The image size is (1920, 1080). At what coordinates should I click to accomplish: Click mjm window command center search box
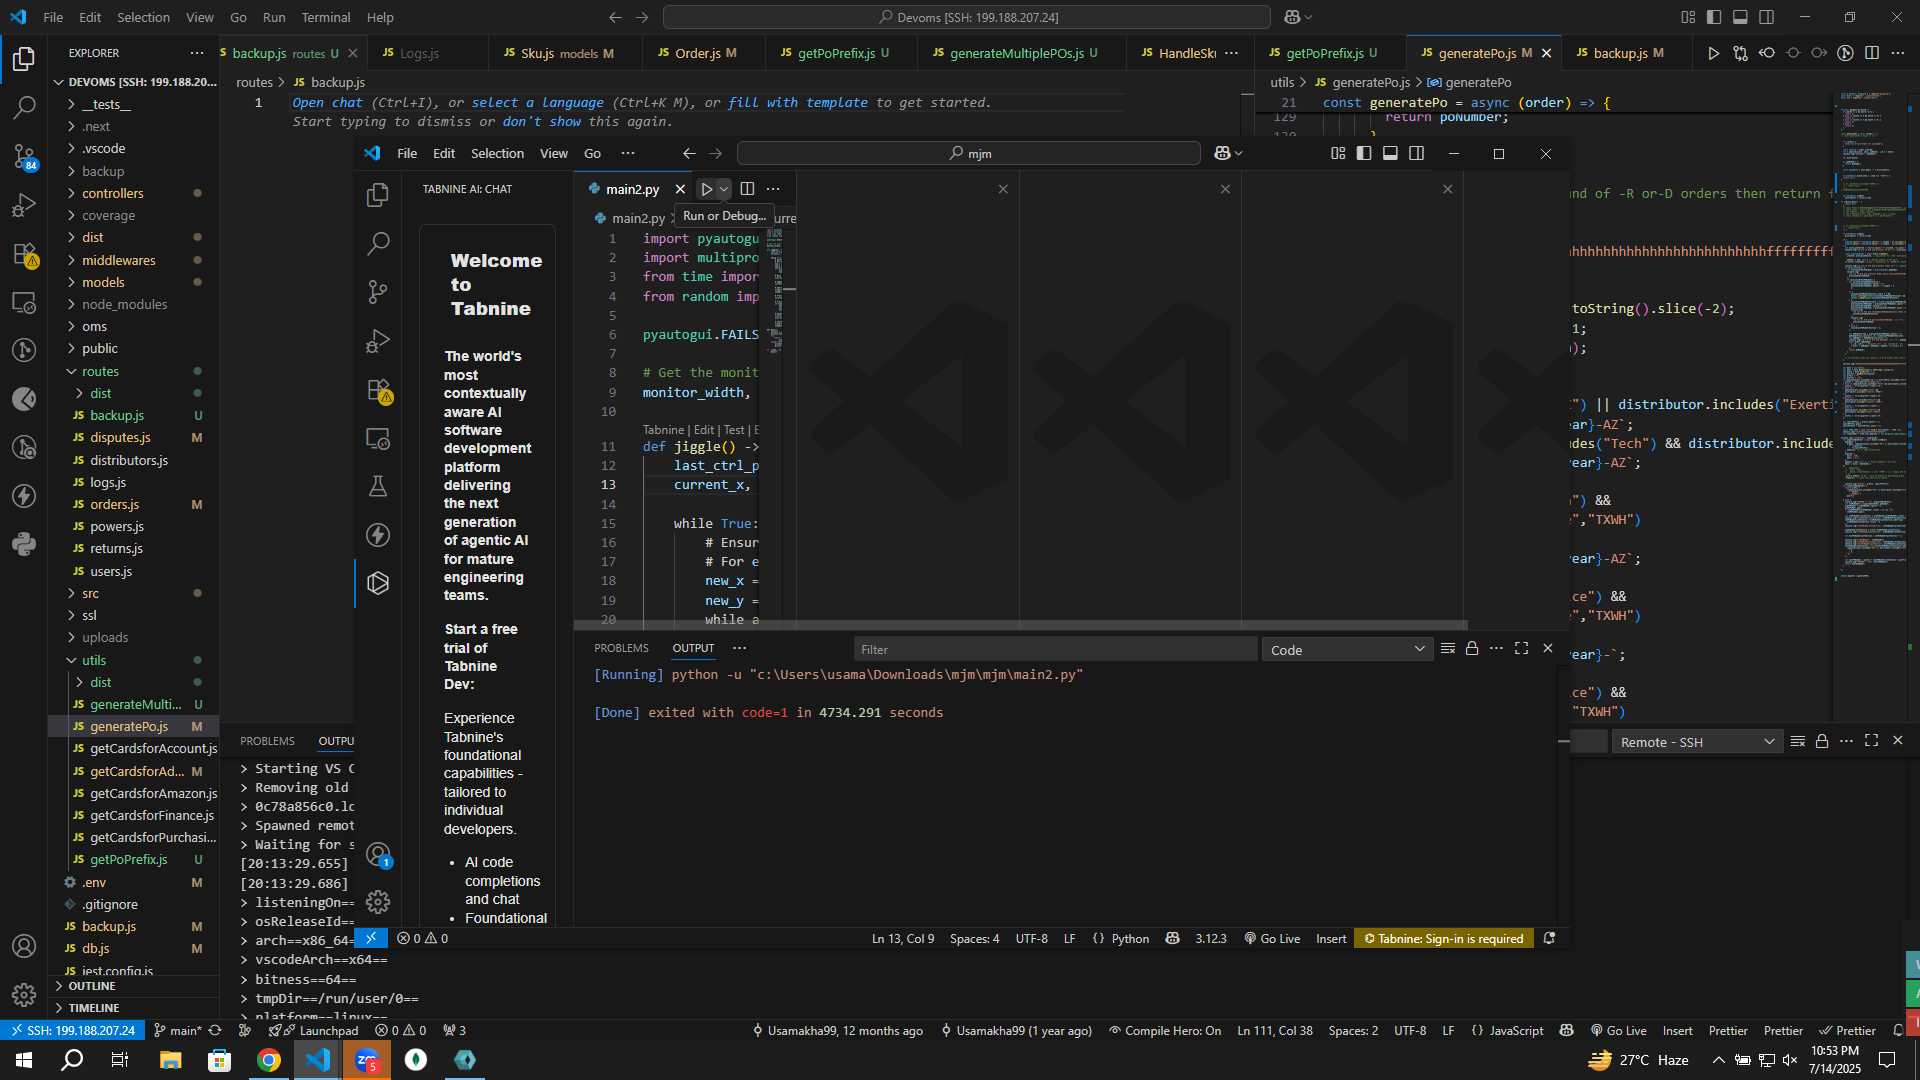click(969, 153)
